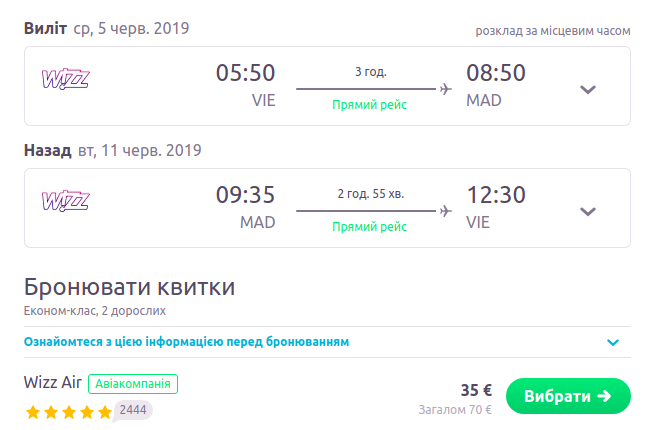650x430 pixels.
Task: Open the 2444 reviews count bubble
Action: 134,409
